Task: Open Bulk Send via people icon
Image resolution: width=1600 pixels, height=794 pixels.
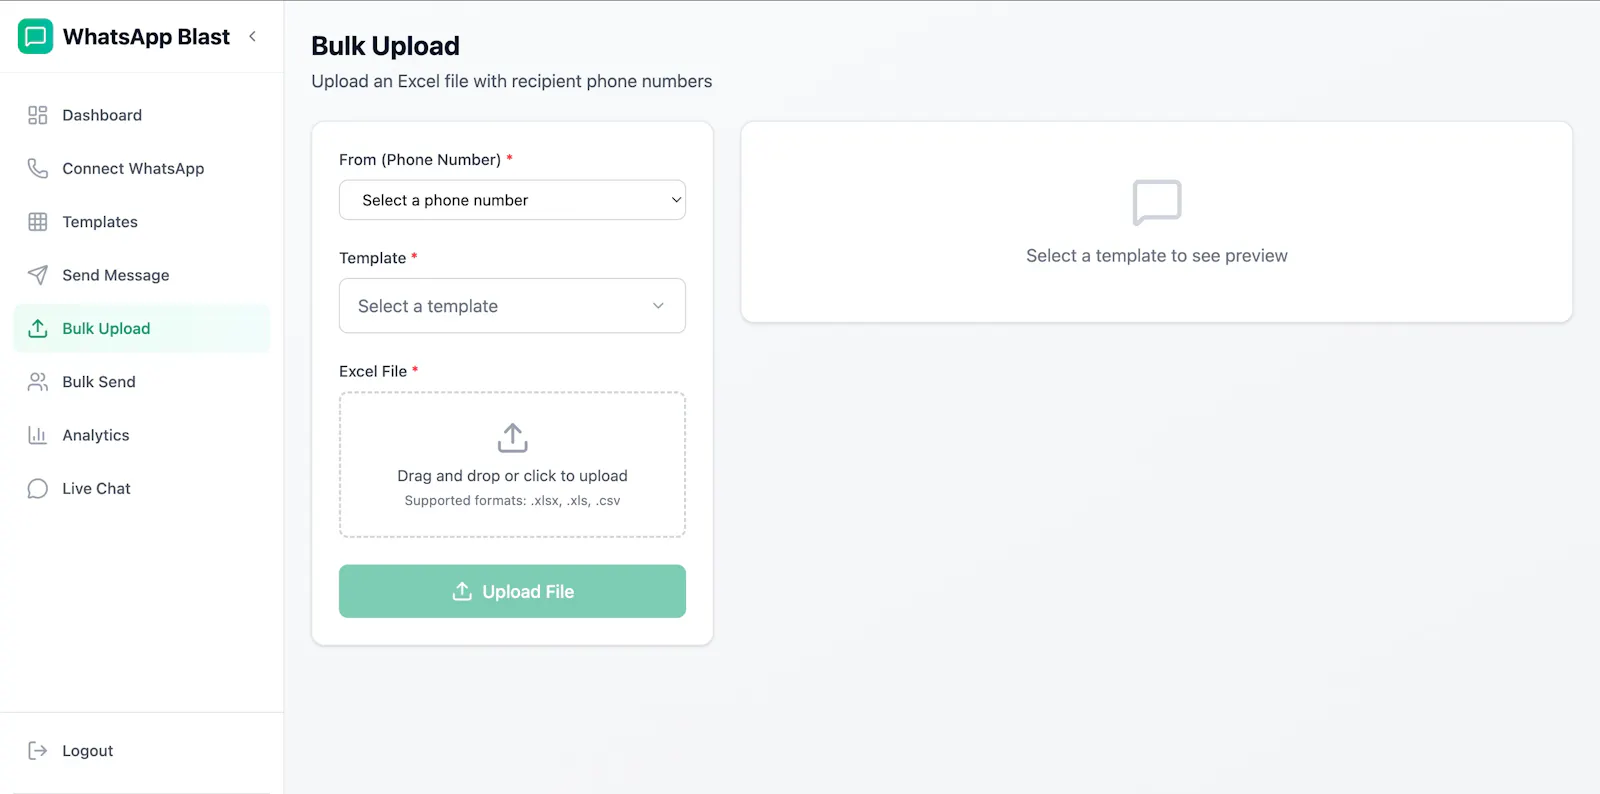Action: click(38, 382)
